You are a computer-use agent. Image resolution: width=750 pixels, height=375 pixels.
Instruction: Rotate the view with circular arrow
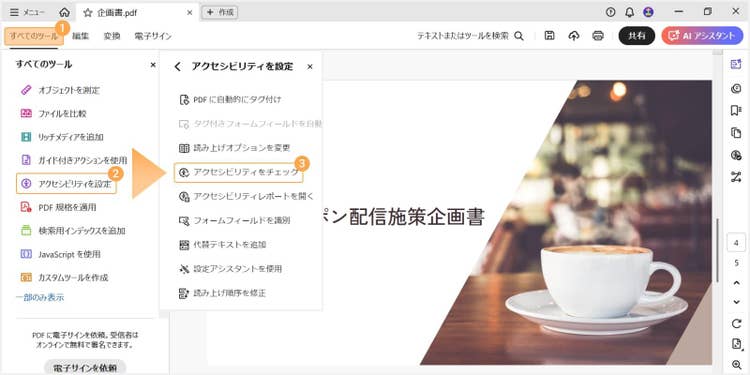[x=736, y=324]
